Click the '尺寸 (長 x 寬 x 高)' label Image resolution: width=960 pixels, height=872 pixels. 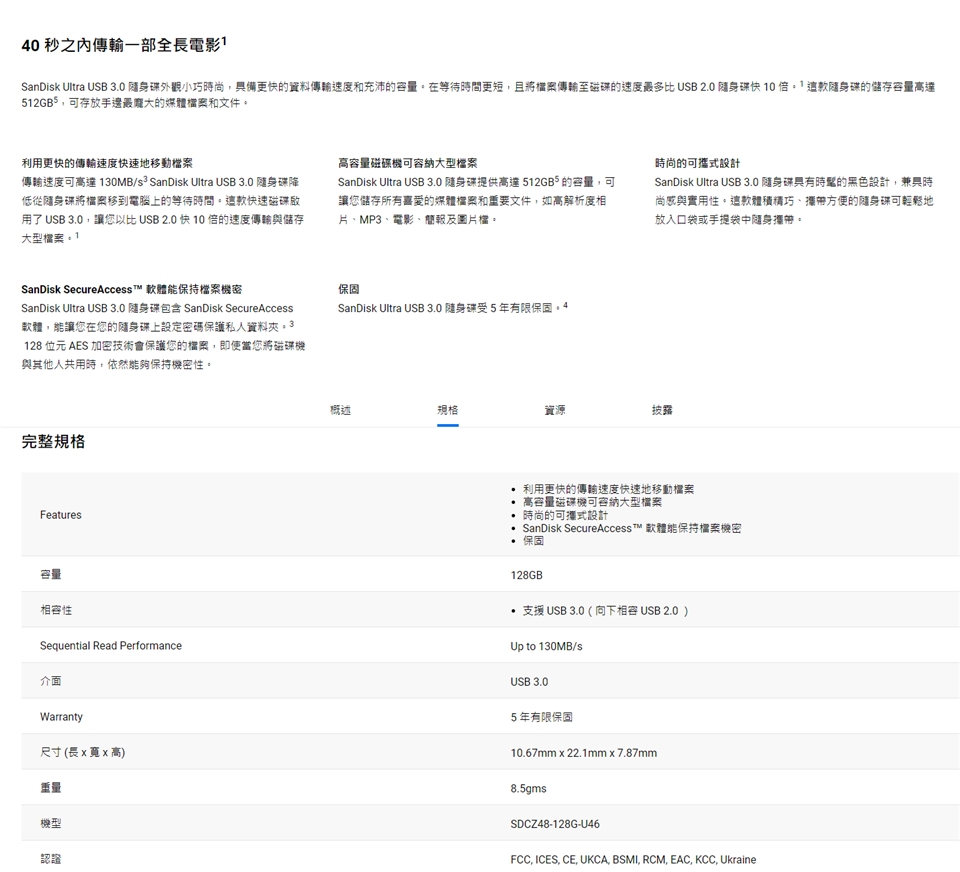(x=83, y=752)
